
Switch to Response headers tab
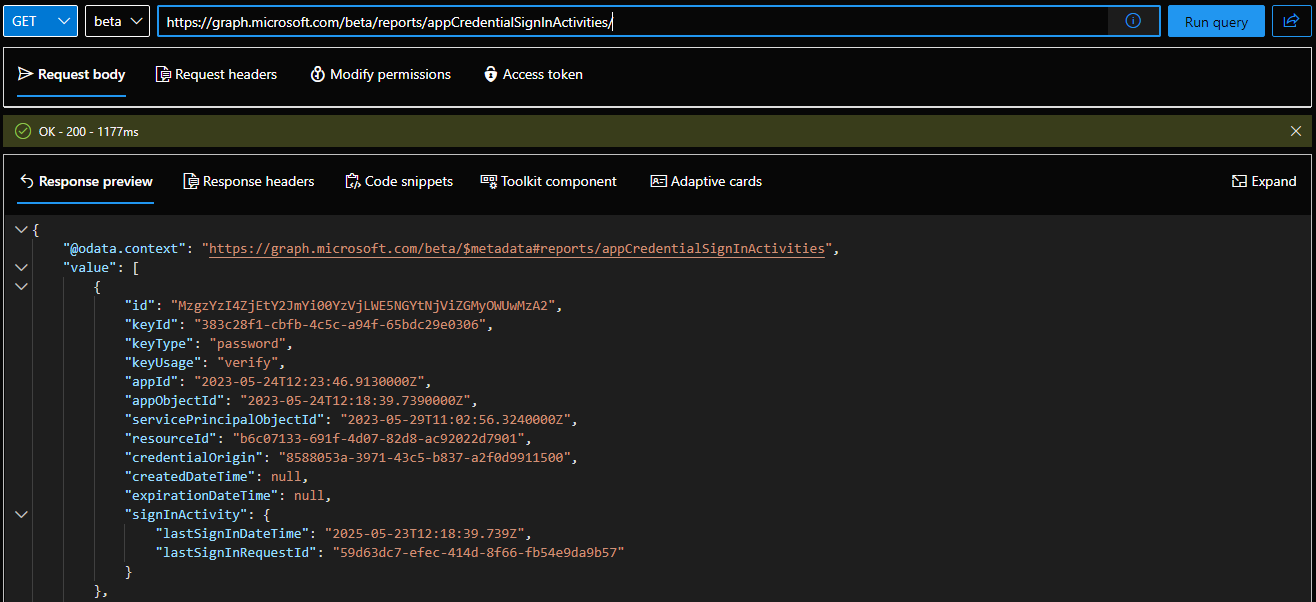point(249,181)
